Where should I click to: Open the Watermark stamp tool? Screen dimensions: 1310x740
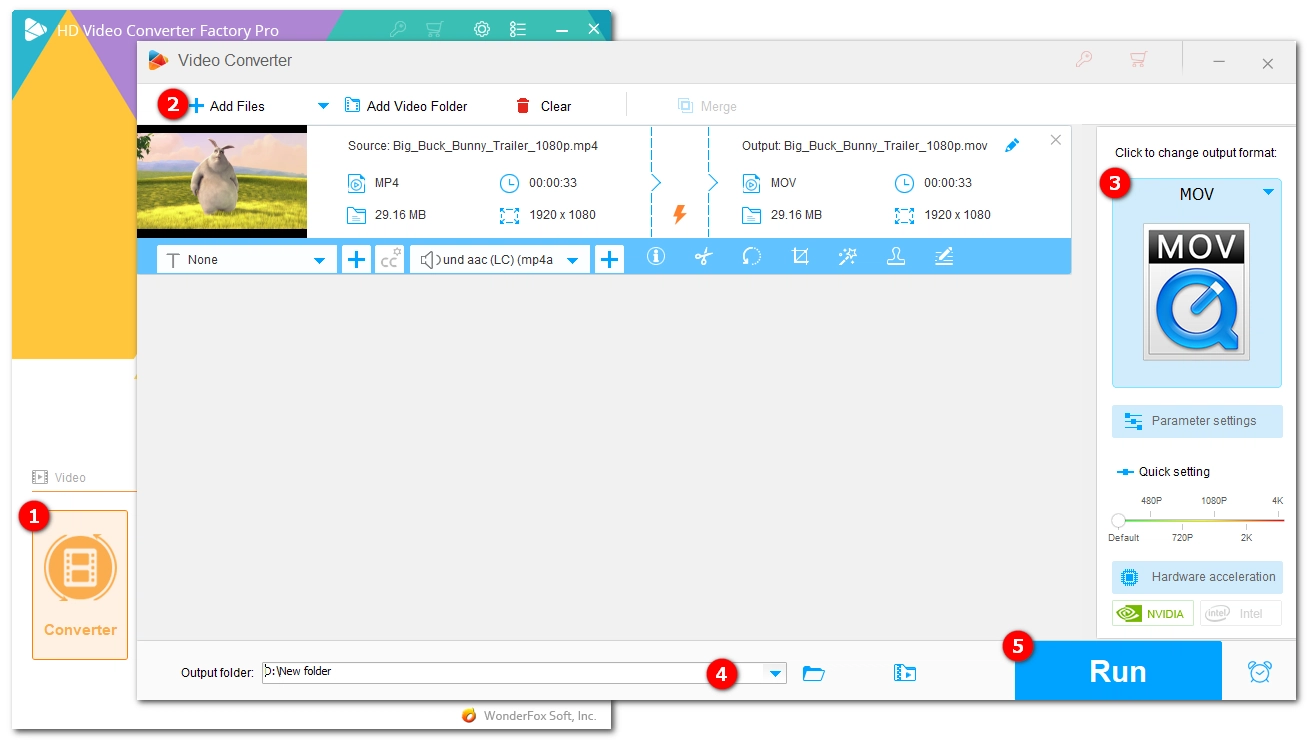point(896,257)
